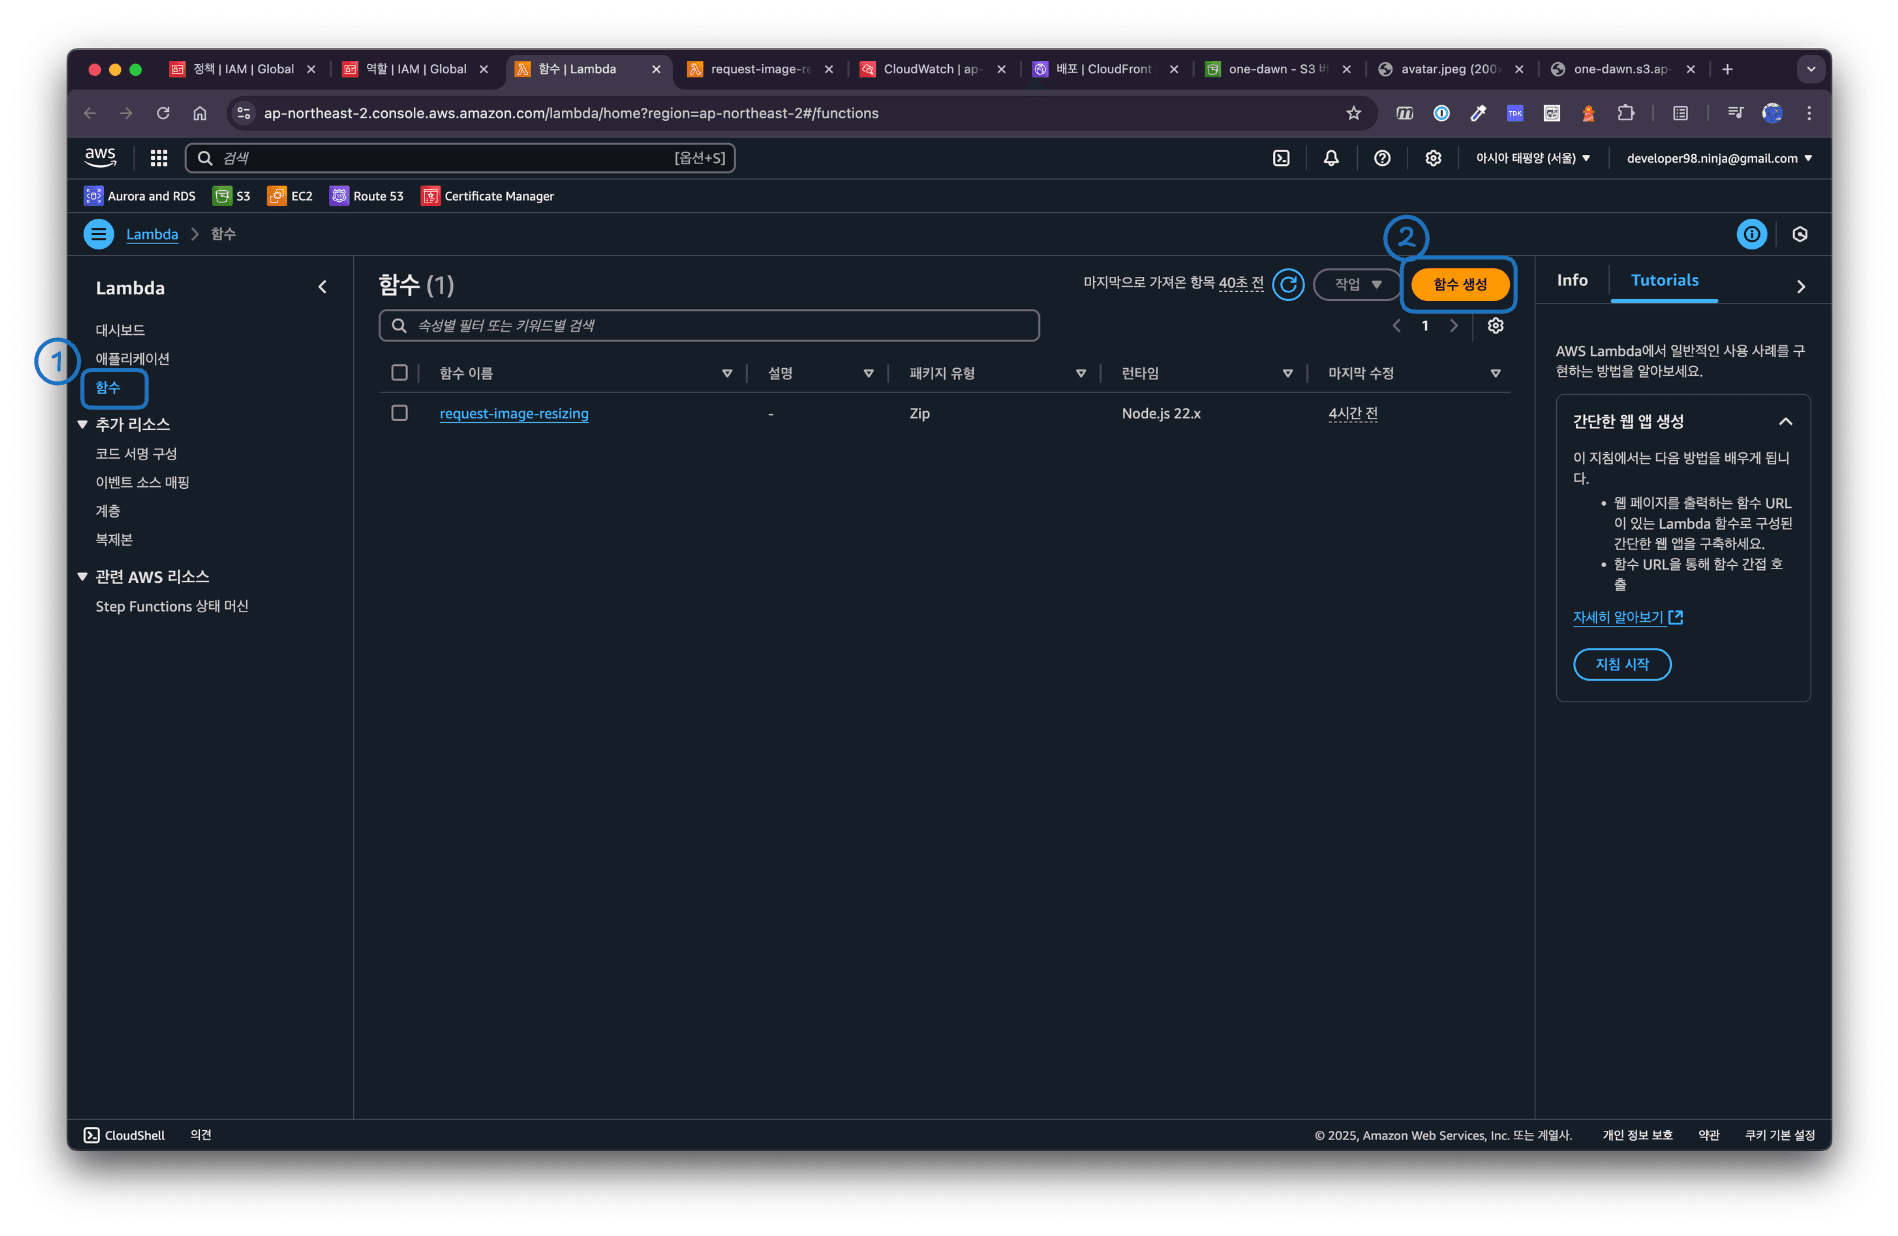
Task: Refresh the functions list
Action: [x=1289, y=285]
